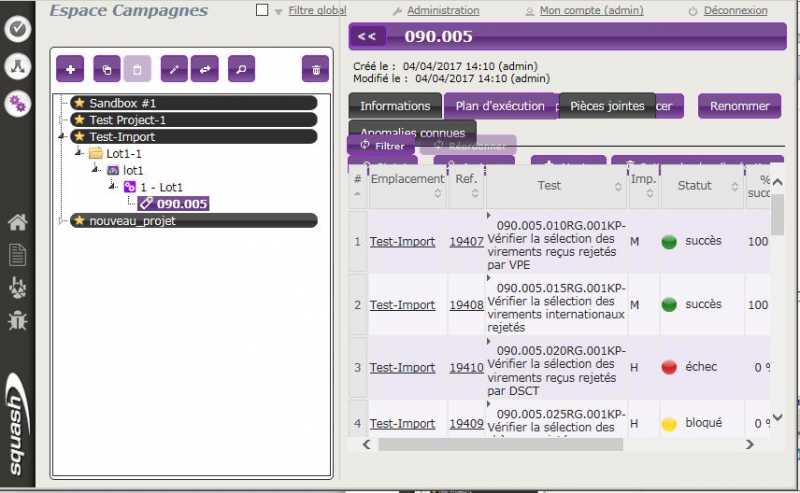
Task: Collapse the Test-Import project node
Action: (x=62, y=137)
